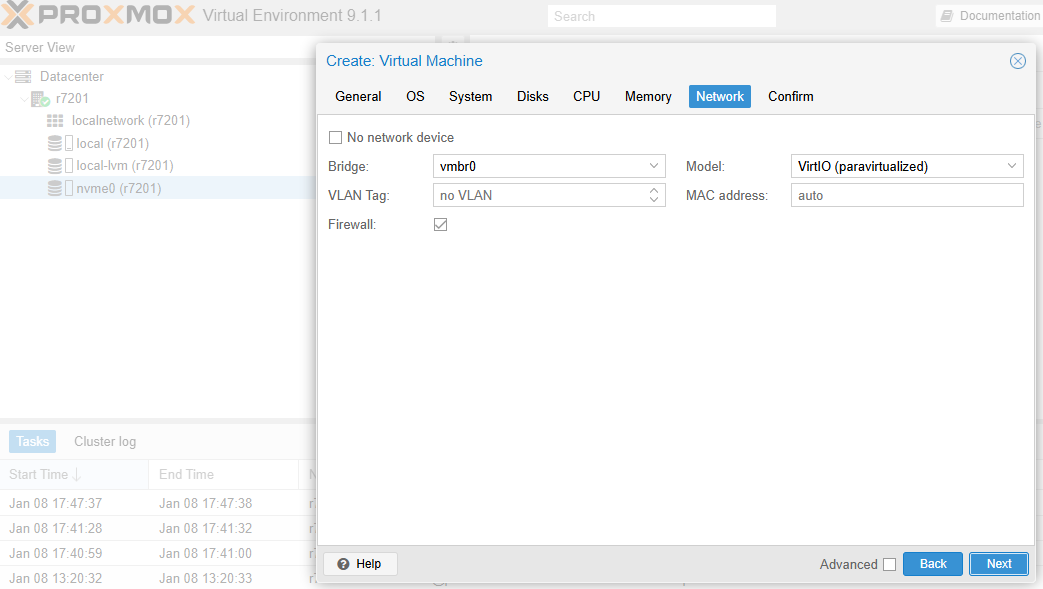The height and width of the screenshot is (589, 1043).
Task: Click the Proxmox logo icon
Action: pyautogui.click(x=22, y=15)
